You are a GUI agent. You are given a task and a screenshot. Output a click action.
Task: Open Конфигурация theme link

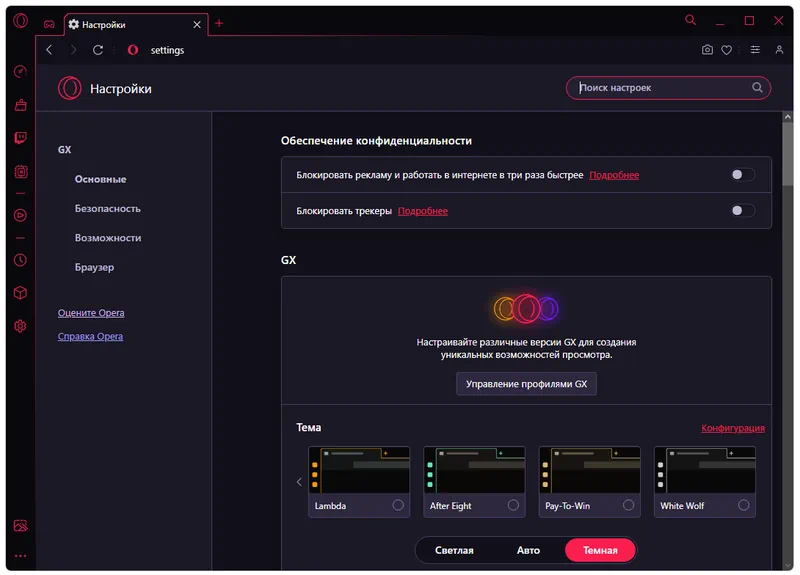coord(733,428)
